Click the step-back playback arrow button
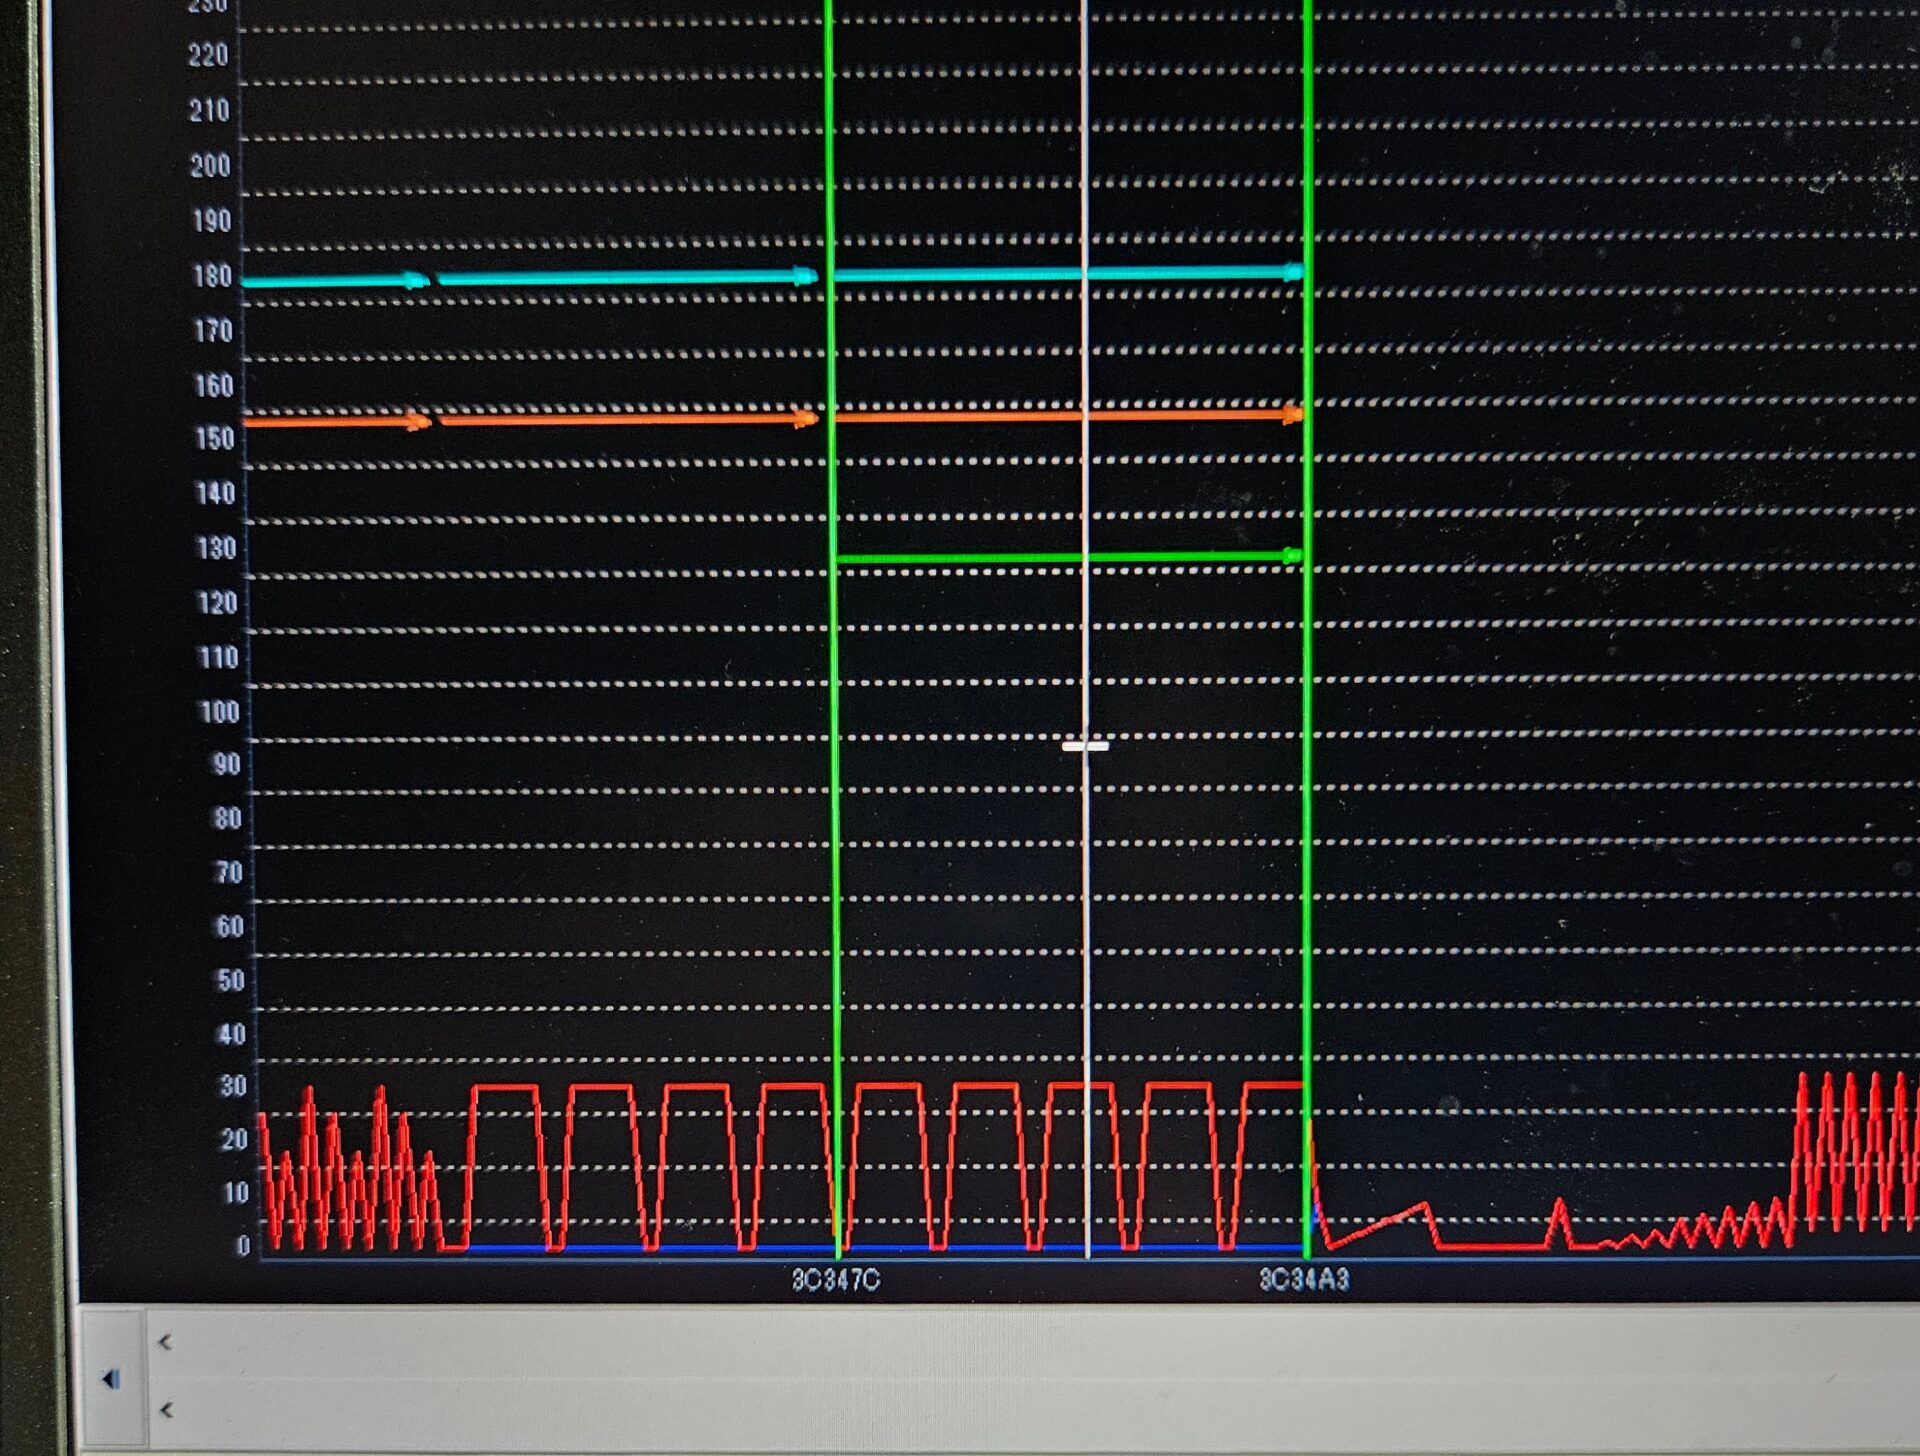1920x1456 pixels. pyautogui.click(x=110, y=1380)
